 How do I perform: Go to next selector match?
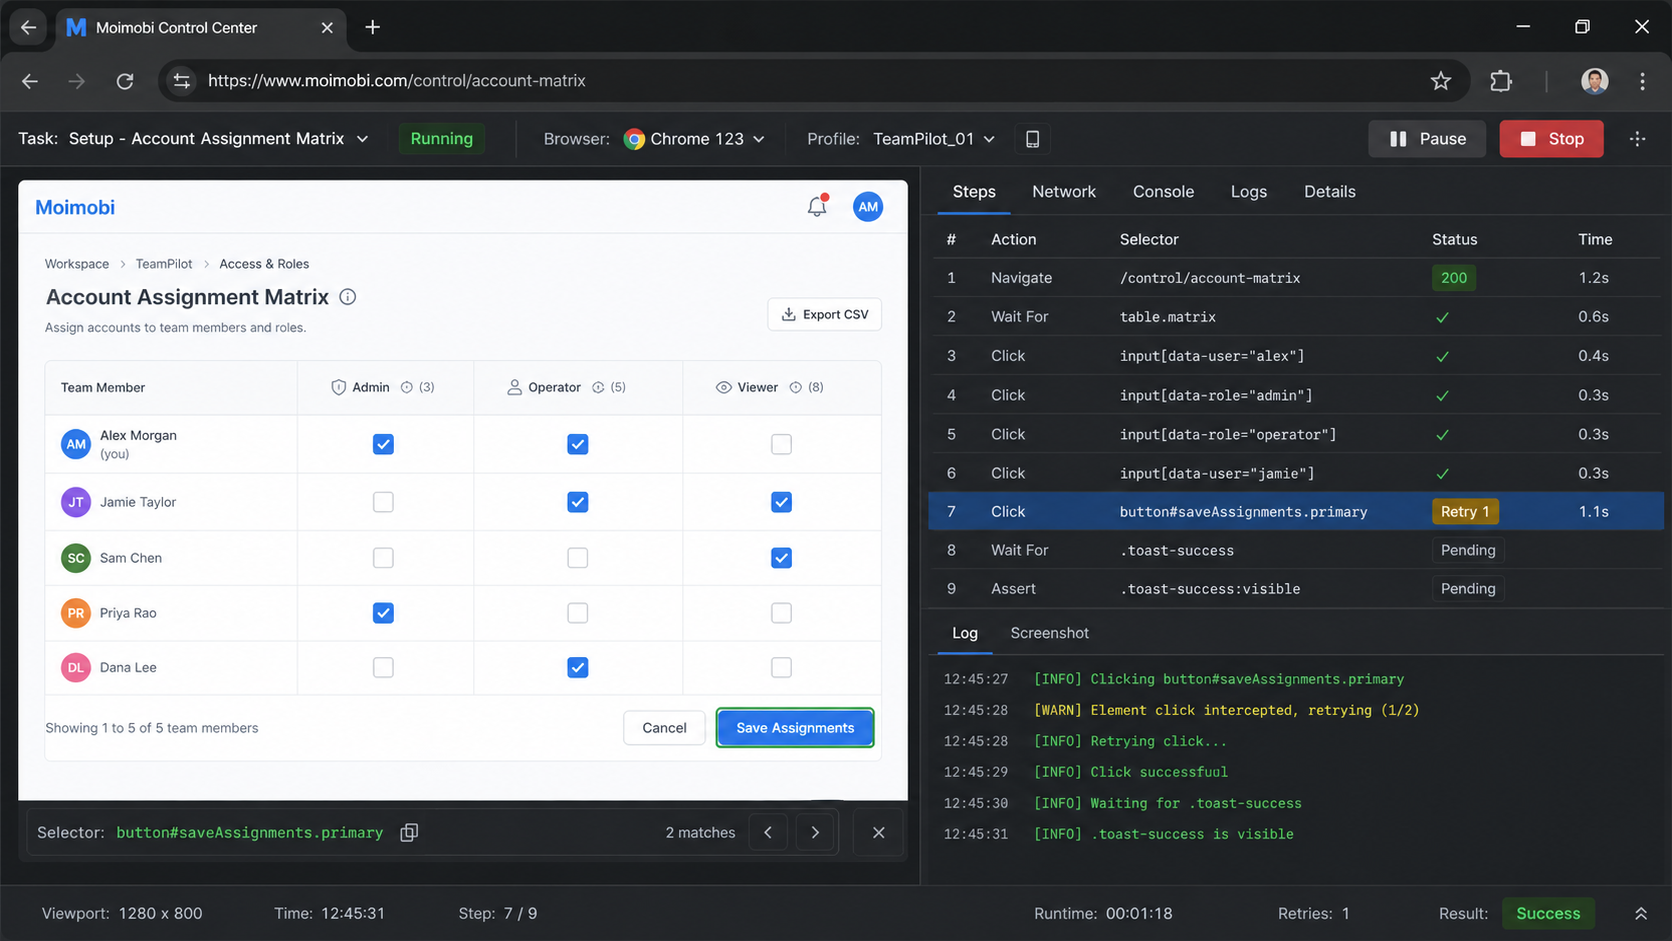815,832
